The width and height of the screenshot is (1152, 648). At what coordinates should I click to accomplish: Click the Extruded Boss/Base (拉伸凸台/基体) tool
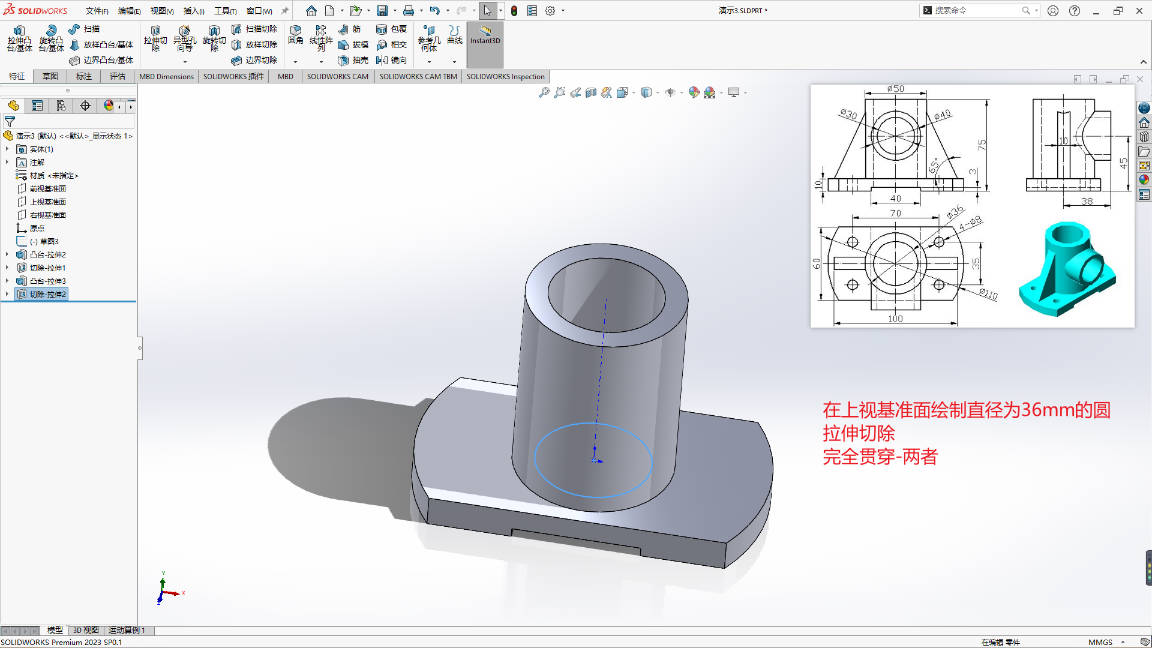pyautogui.click(x=19, y=38)
